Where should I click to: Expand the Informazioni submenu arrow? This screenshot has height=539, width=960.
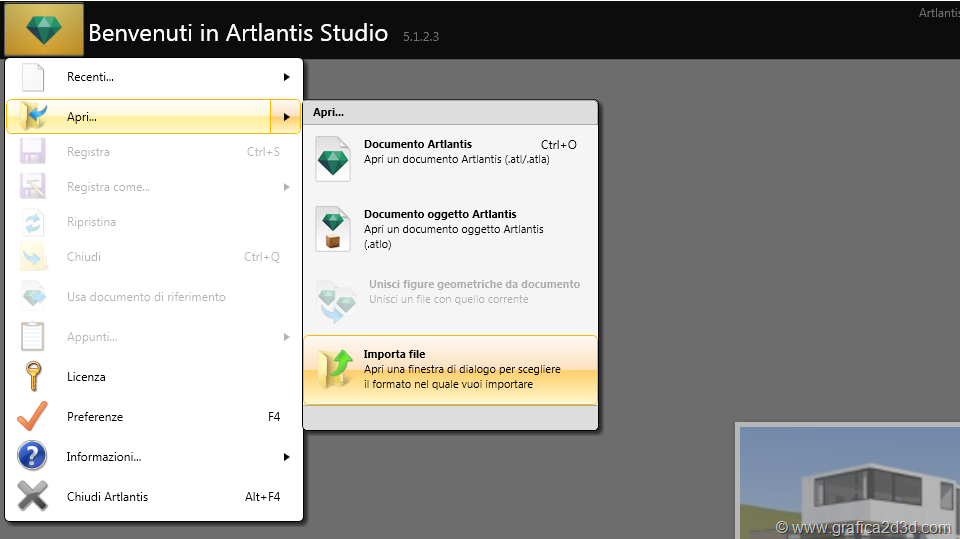point(286,457)
